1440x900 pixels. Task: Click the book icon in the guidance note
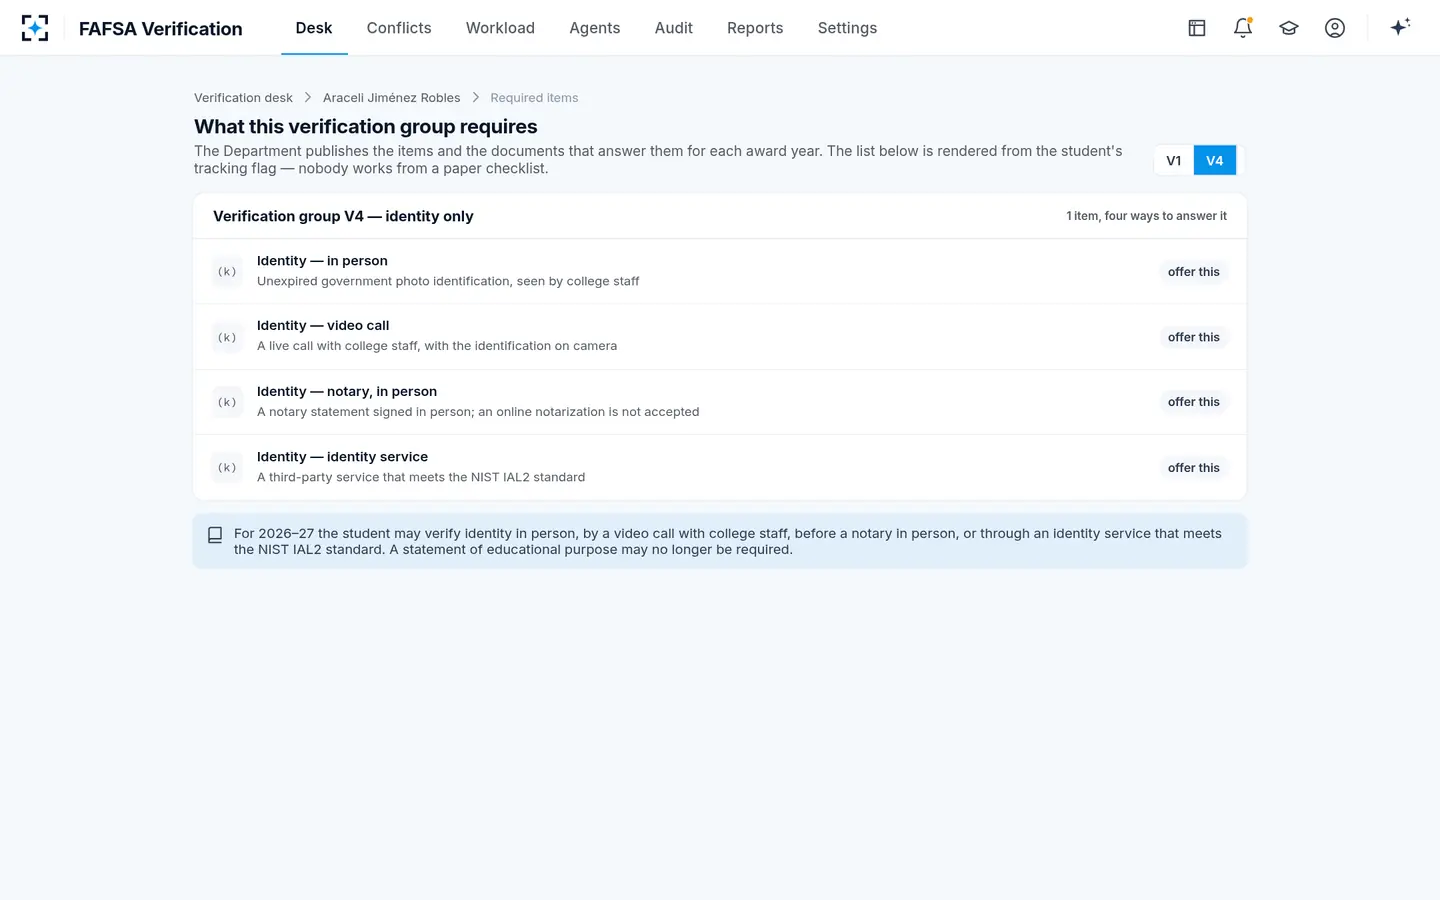tap(215, 535)
